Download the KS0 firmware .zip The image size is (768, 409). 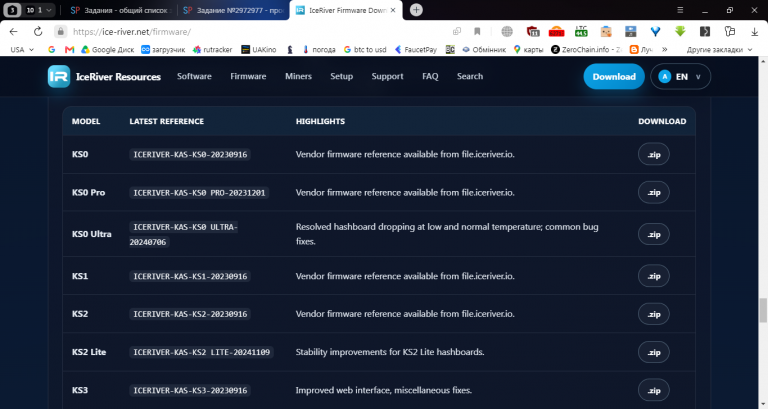pos(653,154)
